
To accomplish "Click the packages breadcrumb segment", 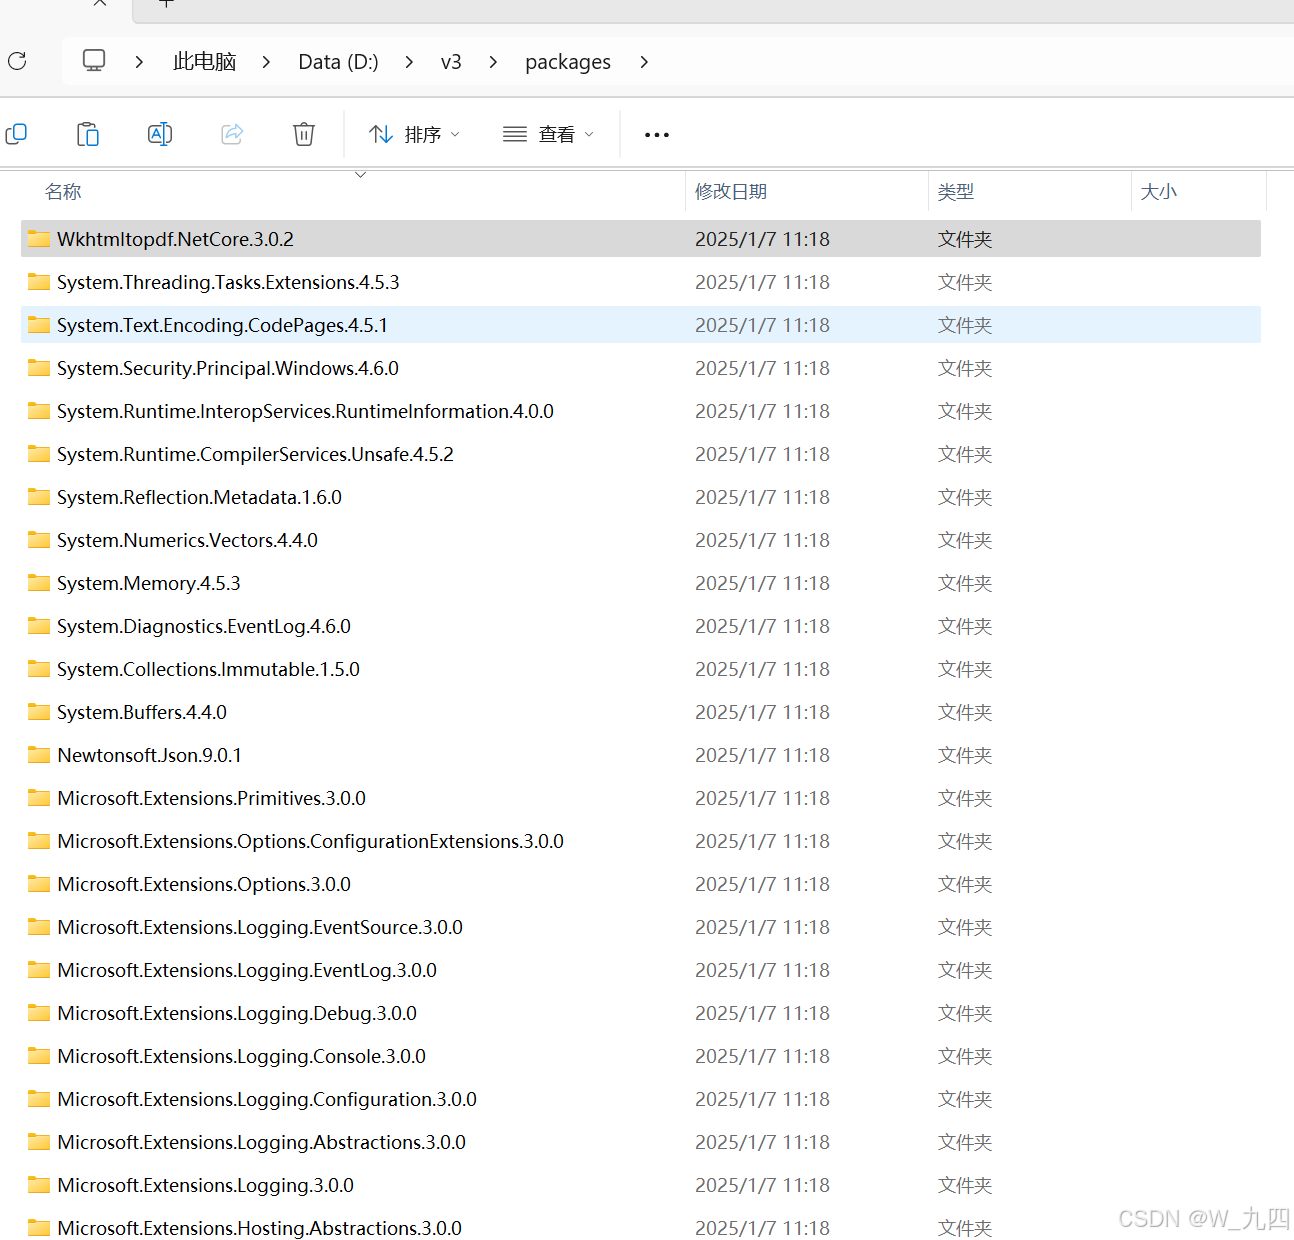I will click(568, 62).
